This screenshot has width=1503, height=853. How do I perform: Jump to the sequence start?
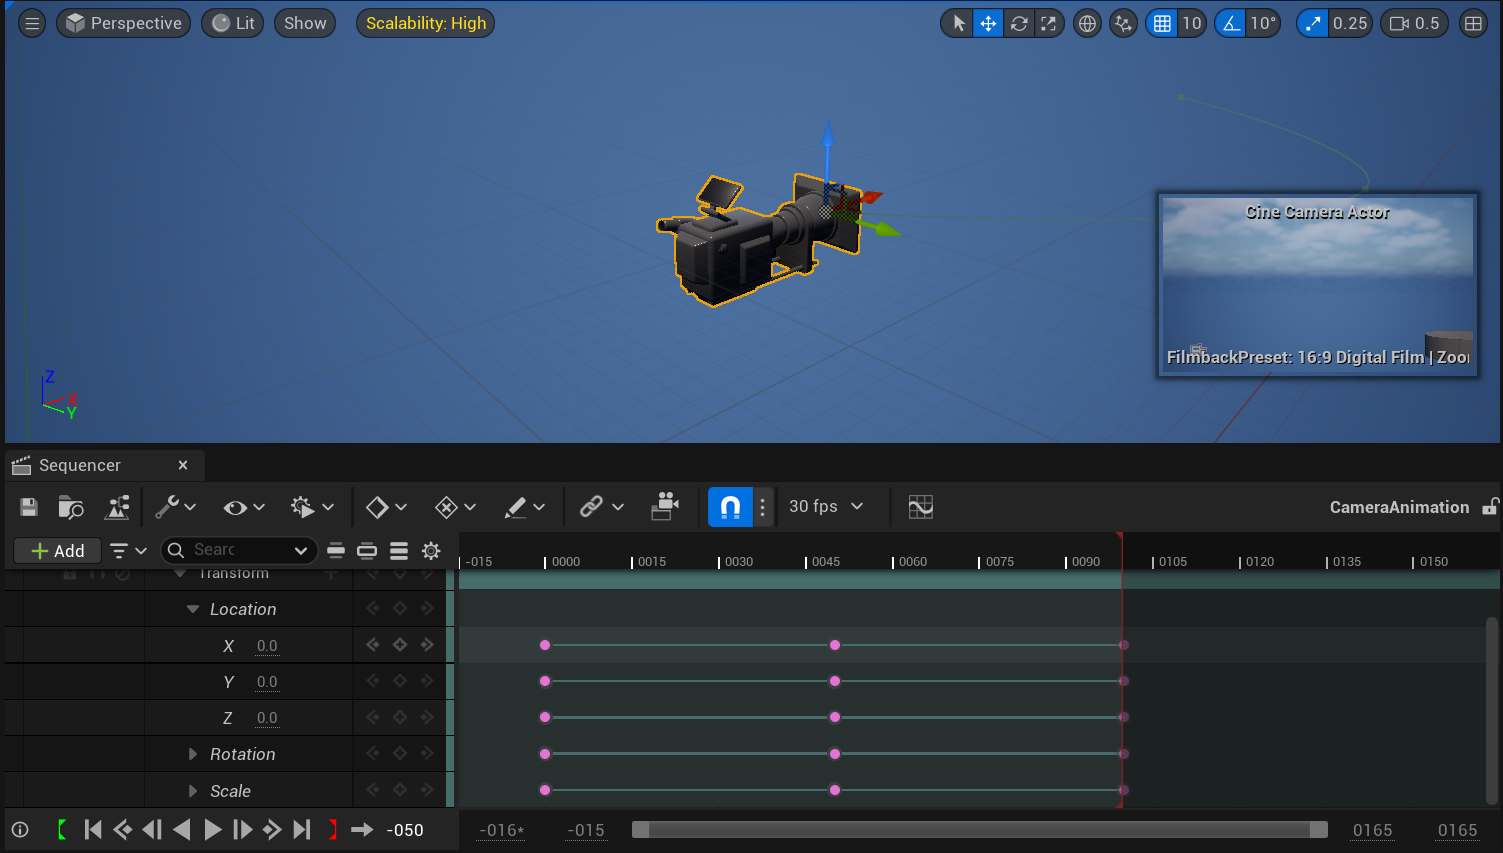tap(93, 829)
